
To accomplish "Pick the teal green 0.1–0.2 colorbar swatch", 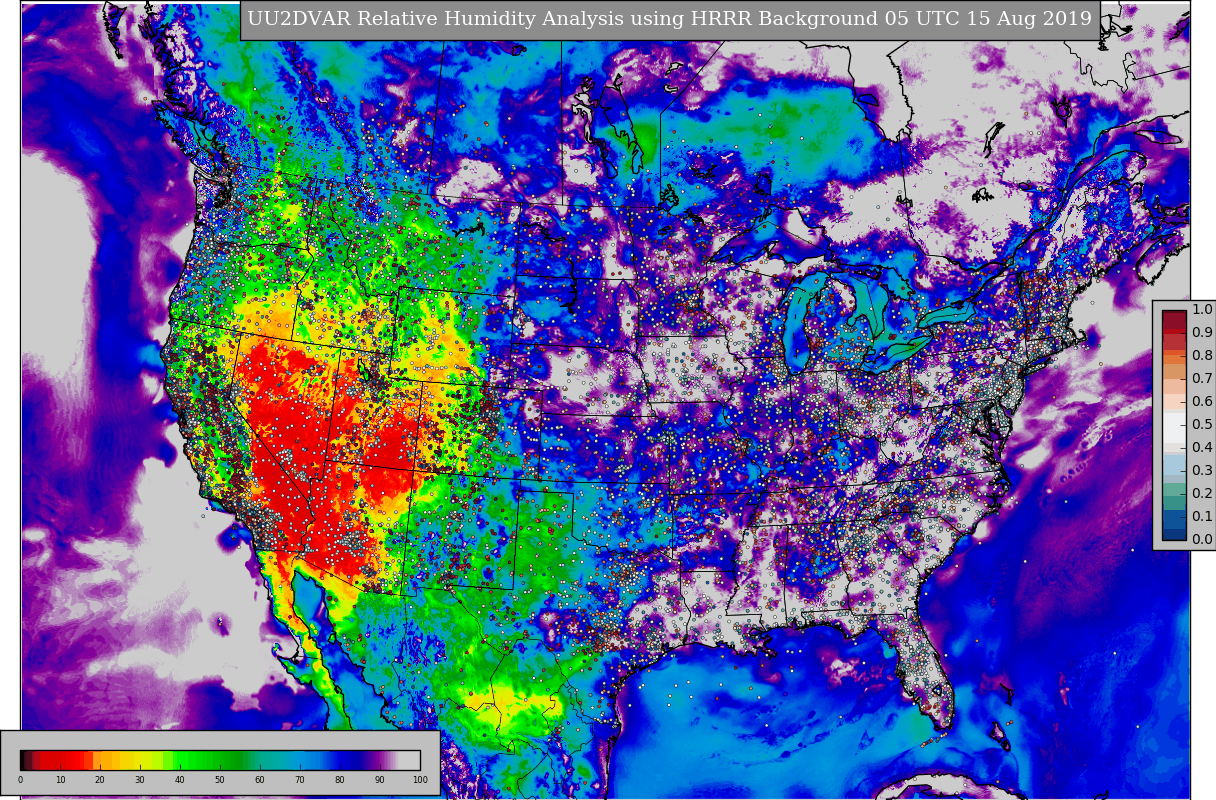I will [x=1174, y=505].
